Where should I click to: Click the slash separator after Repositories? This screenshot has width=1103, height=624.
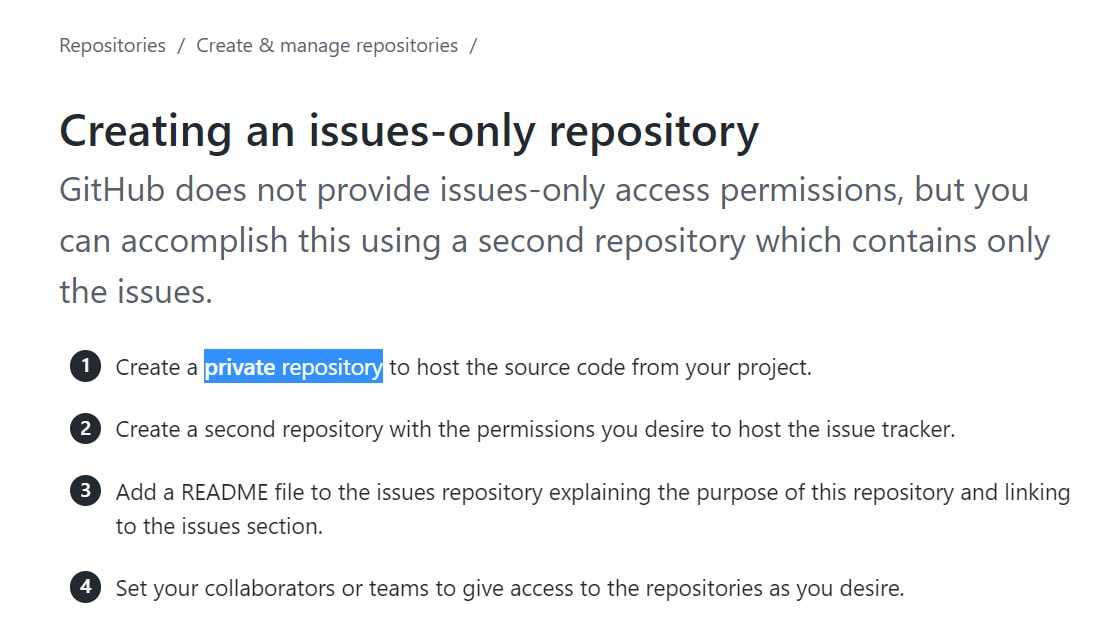181,46
